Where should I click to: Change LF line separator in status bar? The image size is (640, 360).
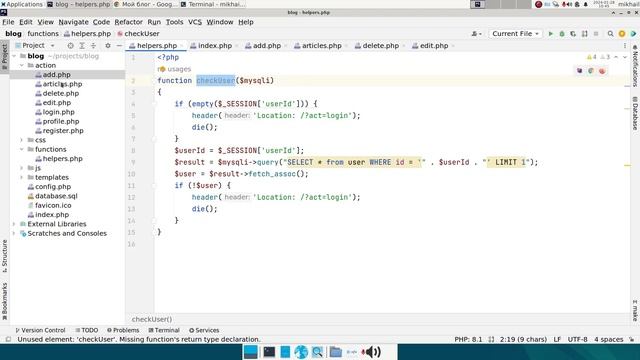click(557, 340)
